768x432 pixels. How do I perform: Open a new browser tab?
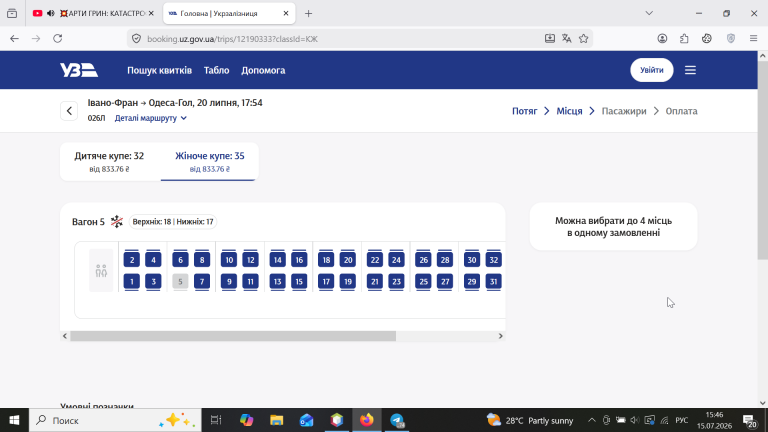point(308,14)
